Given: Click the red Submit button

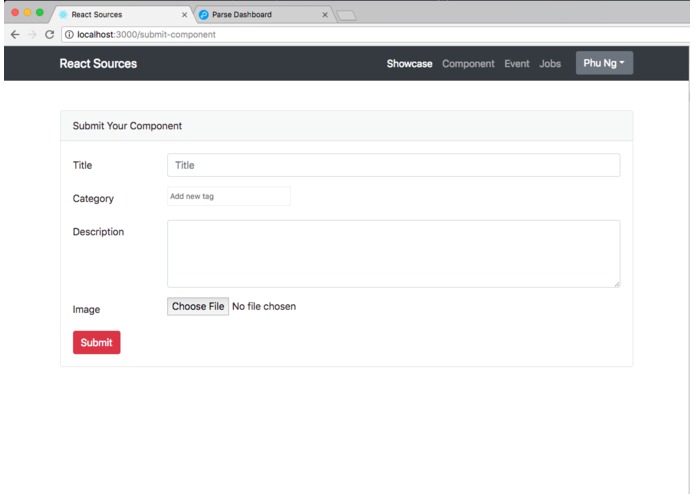Looking at the screenshot, I should [x=97, y=342].
